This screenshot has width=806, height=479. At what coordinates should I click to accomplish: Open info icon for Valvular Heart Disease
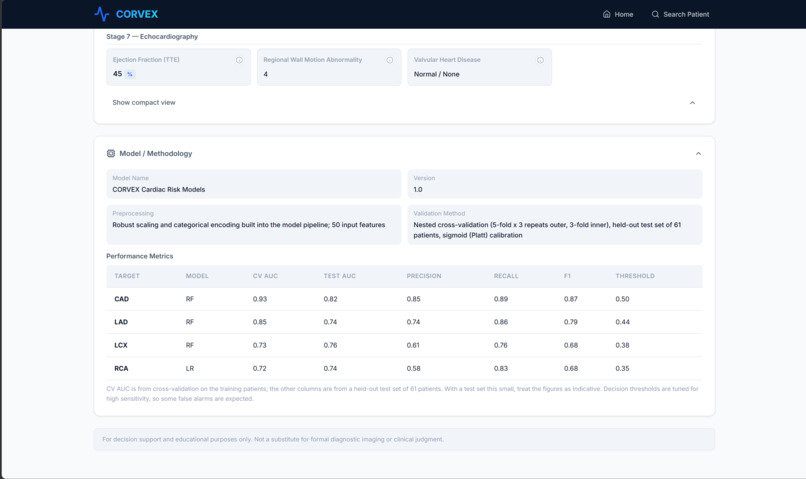(540, 60)
